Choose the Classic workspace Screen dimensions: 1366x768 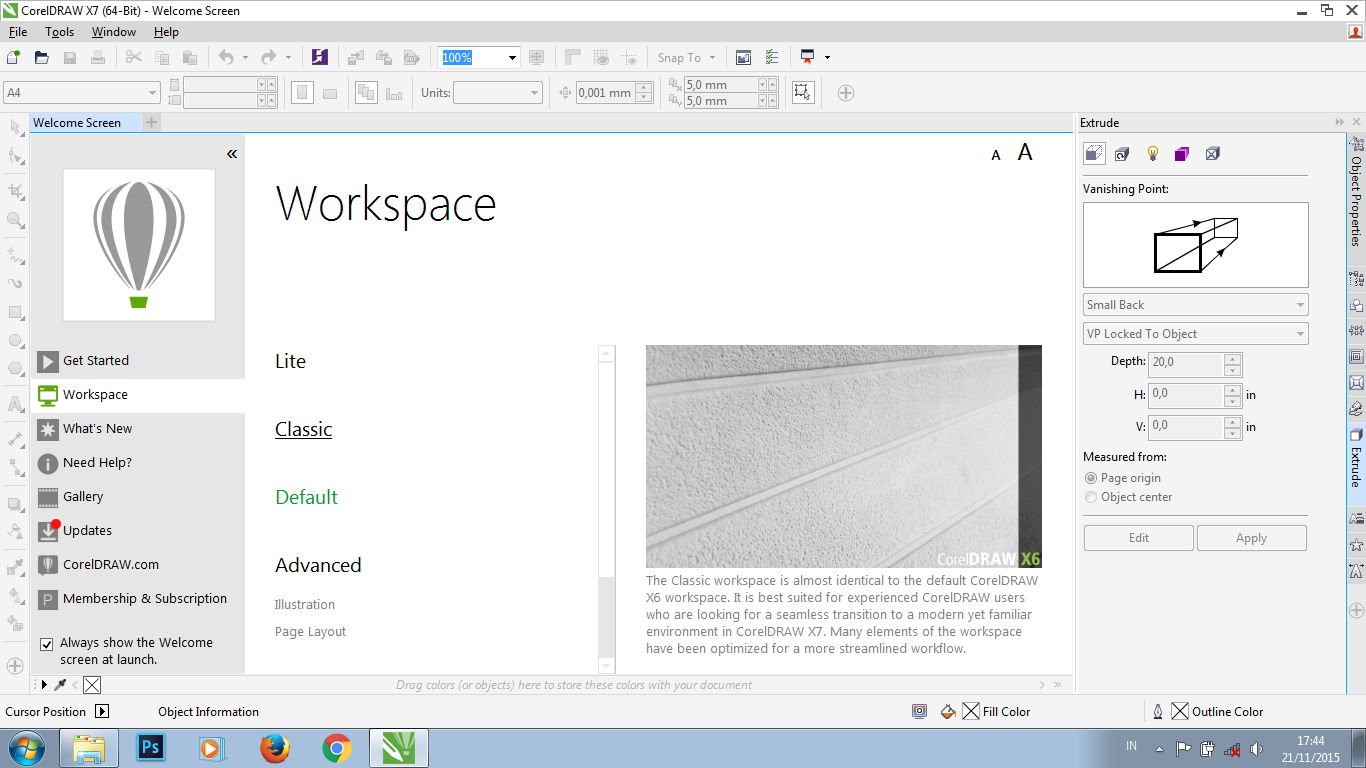click(304, 429)
